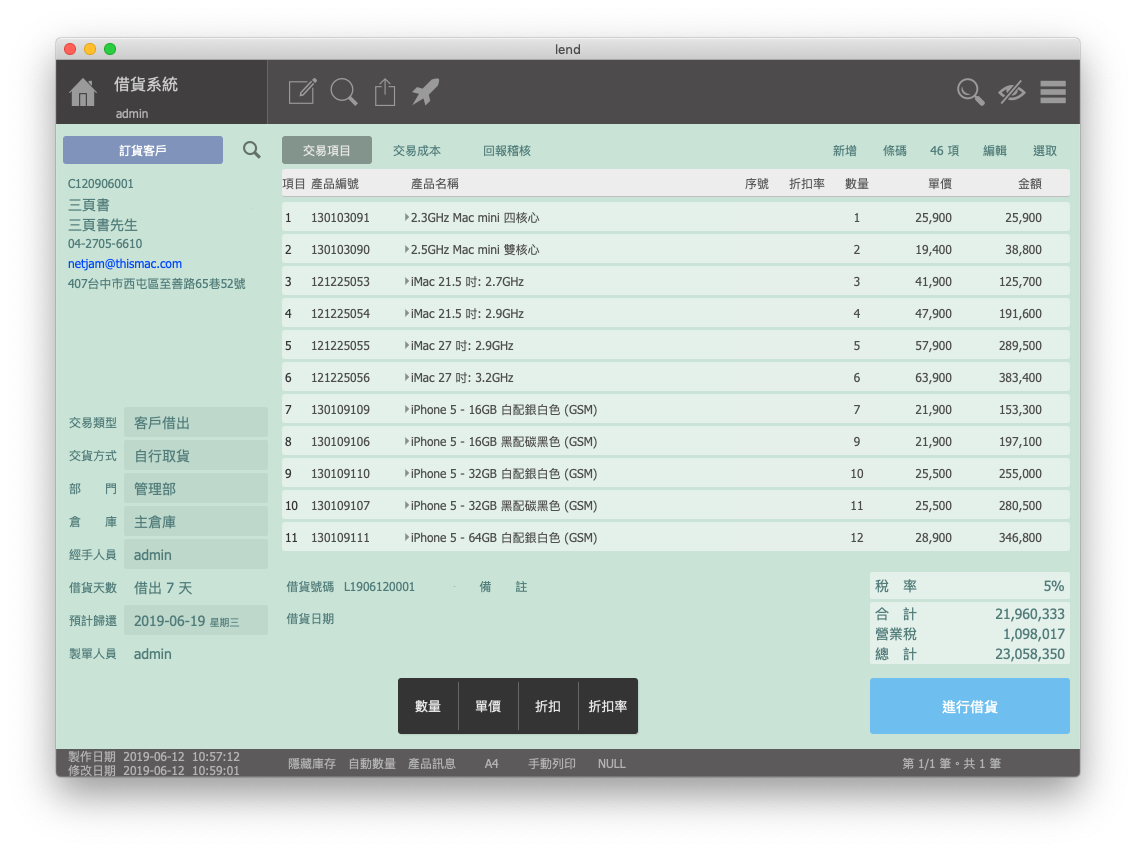The image size is (1136, 851).
Task: Toggle 產品訊息 in status bar
Action: (x=432, y=763)
